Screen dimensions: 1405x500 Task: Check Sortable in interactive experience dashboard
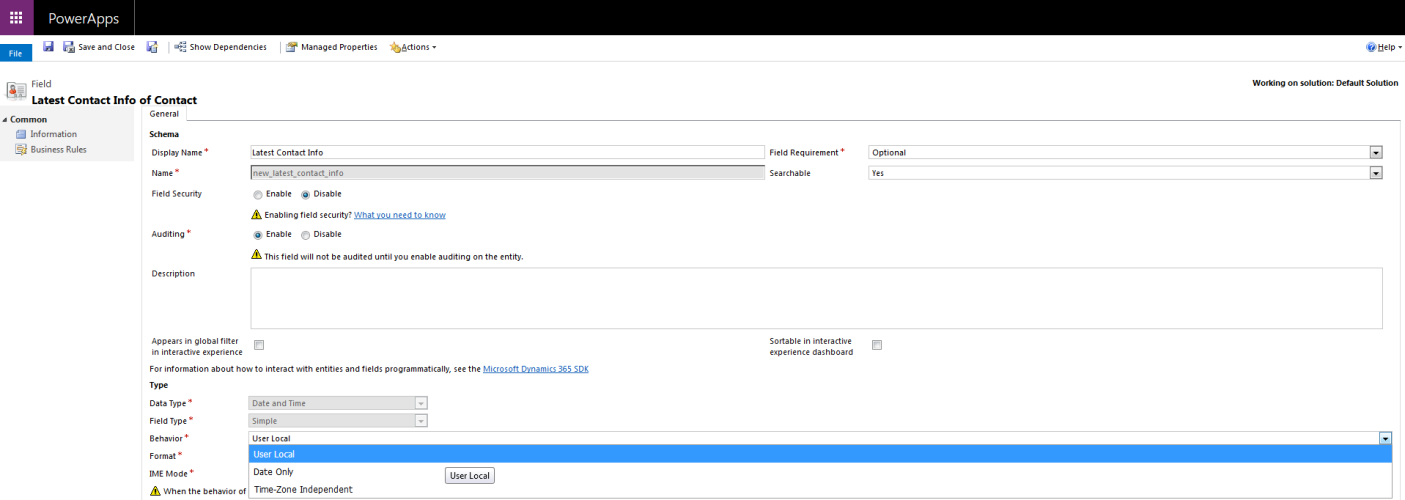pyautogui.click(x=877, y=345)
